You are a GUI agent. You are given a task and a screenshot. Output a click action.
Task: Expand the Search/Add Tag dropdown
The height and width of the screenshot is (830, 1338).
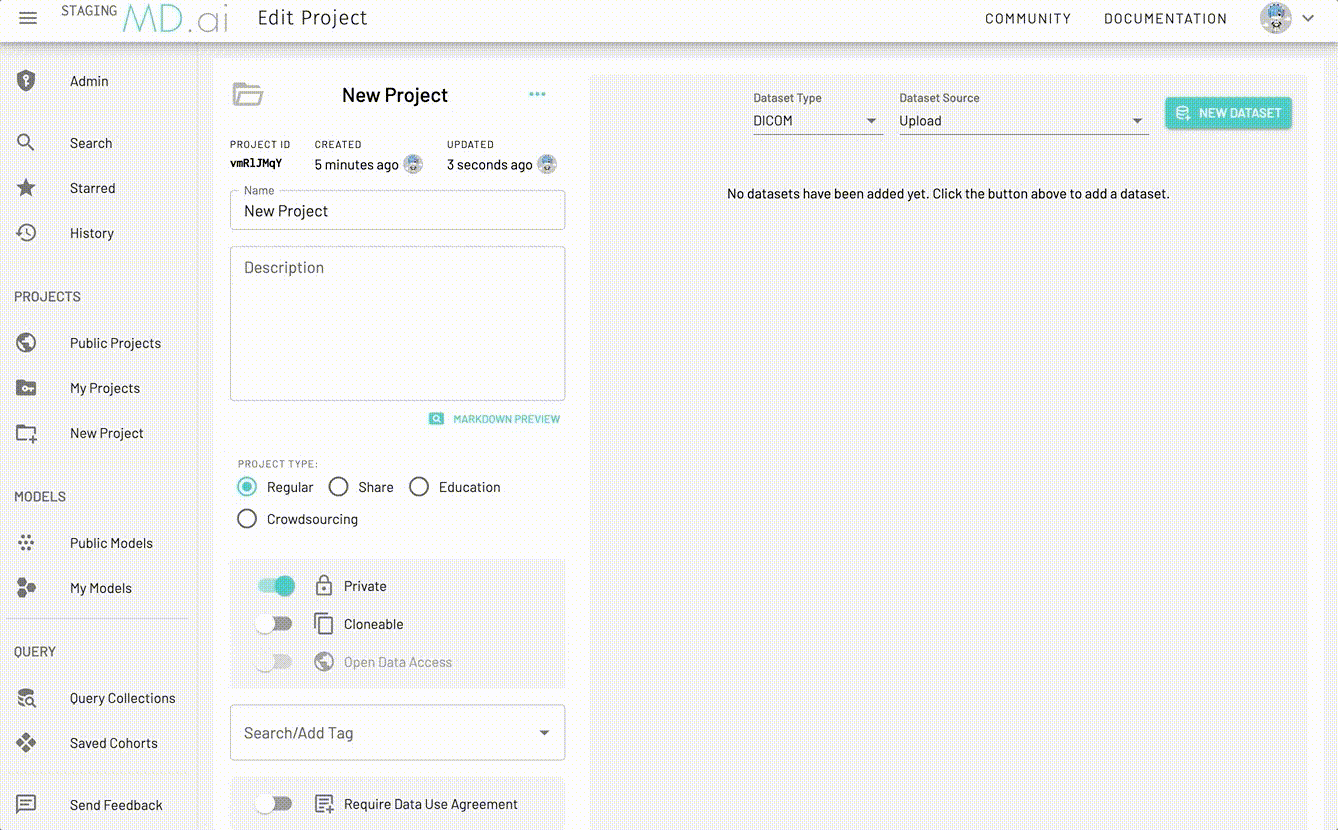tap(545, 732)
